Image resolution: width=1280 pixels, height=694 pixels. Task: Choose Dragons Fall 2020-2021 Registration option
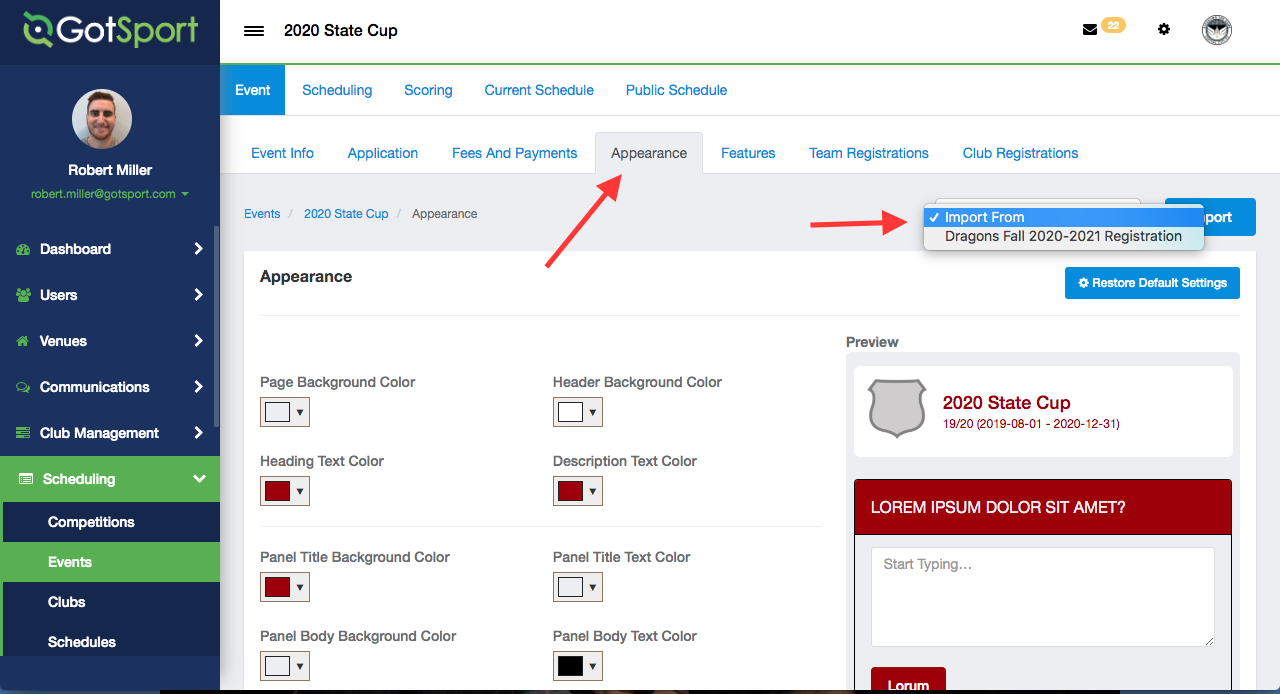[1064, 237]
